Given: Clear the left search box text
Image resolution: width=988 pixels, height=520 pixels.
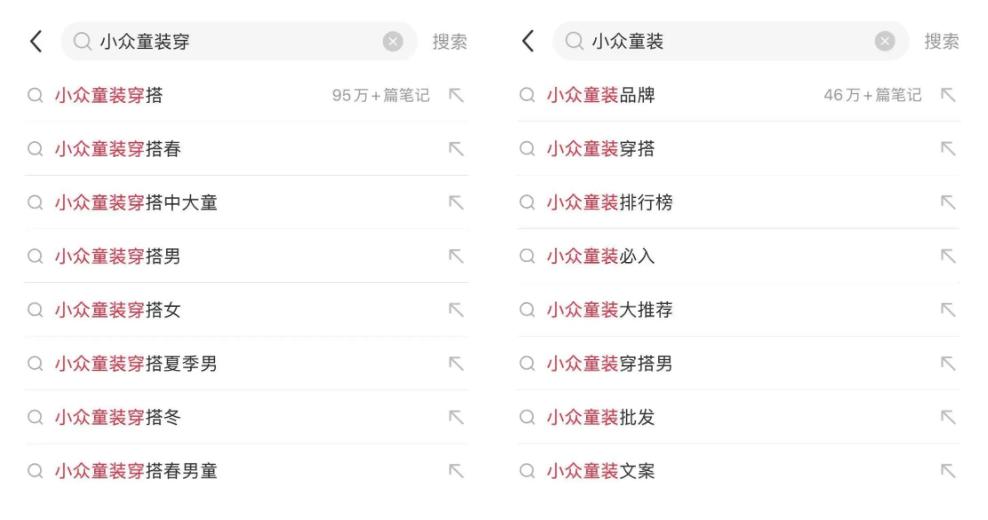Looking at the screenshot, I should pyautogui.click(x=393, y=42).
